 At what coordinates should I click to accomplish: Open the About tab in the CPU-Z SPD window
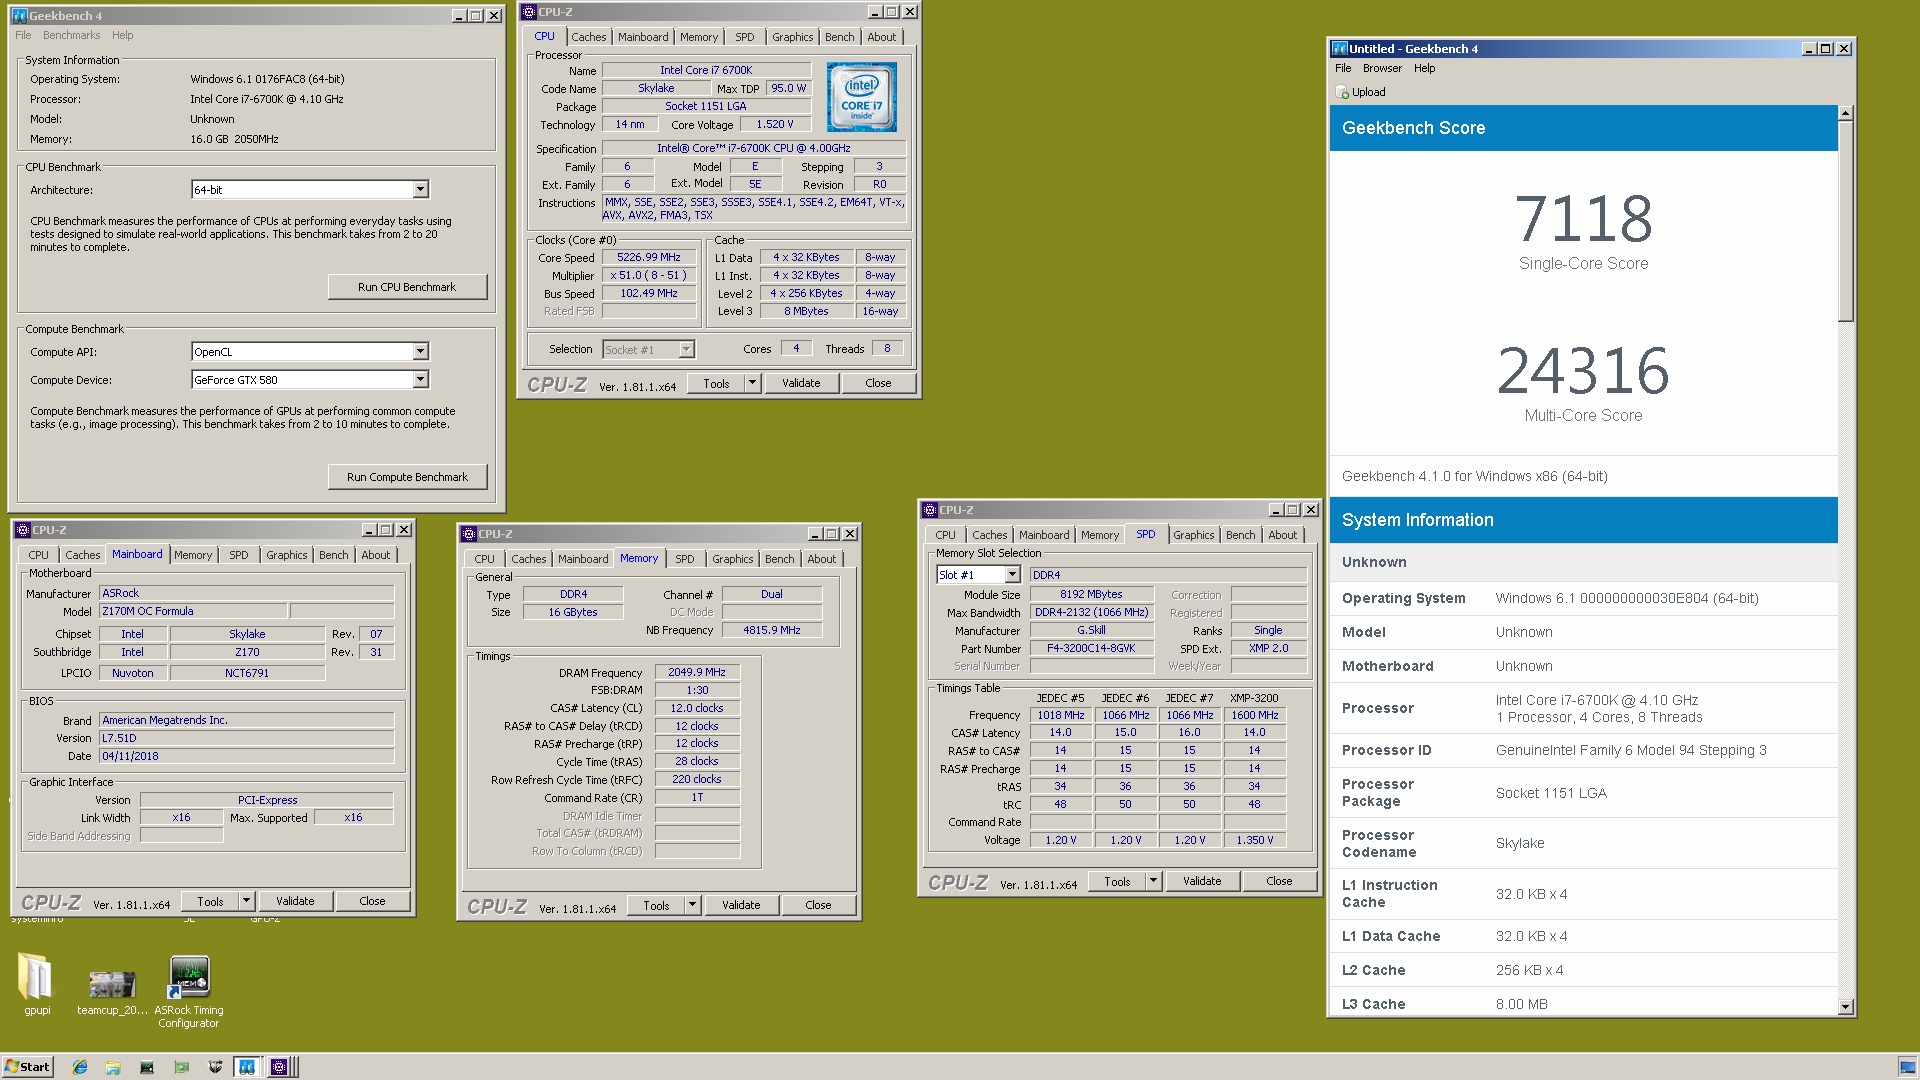(x=1283, y=535)
